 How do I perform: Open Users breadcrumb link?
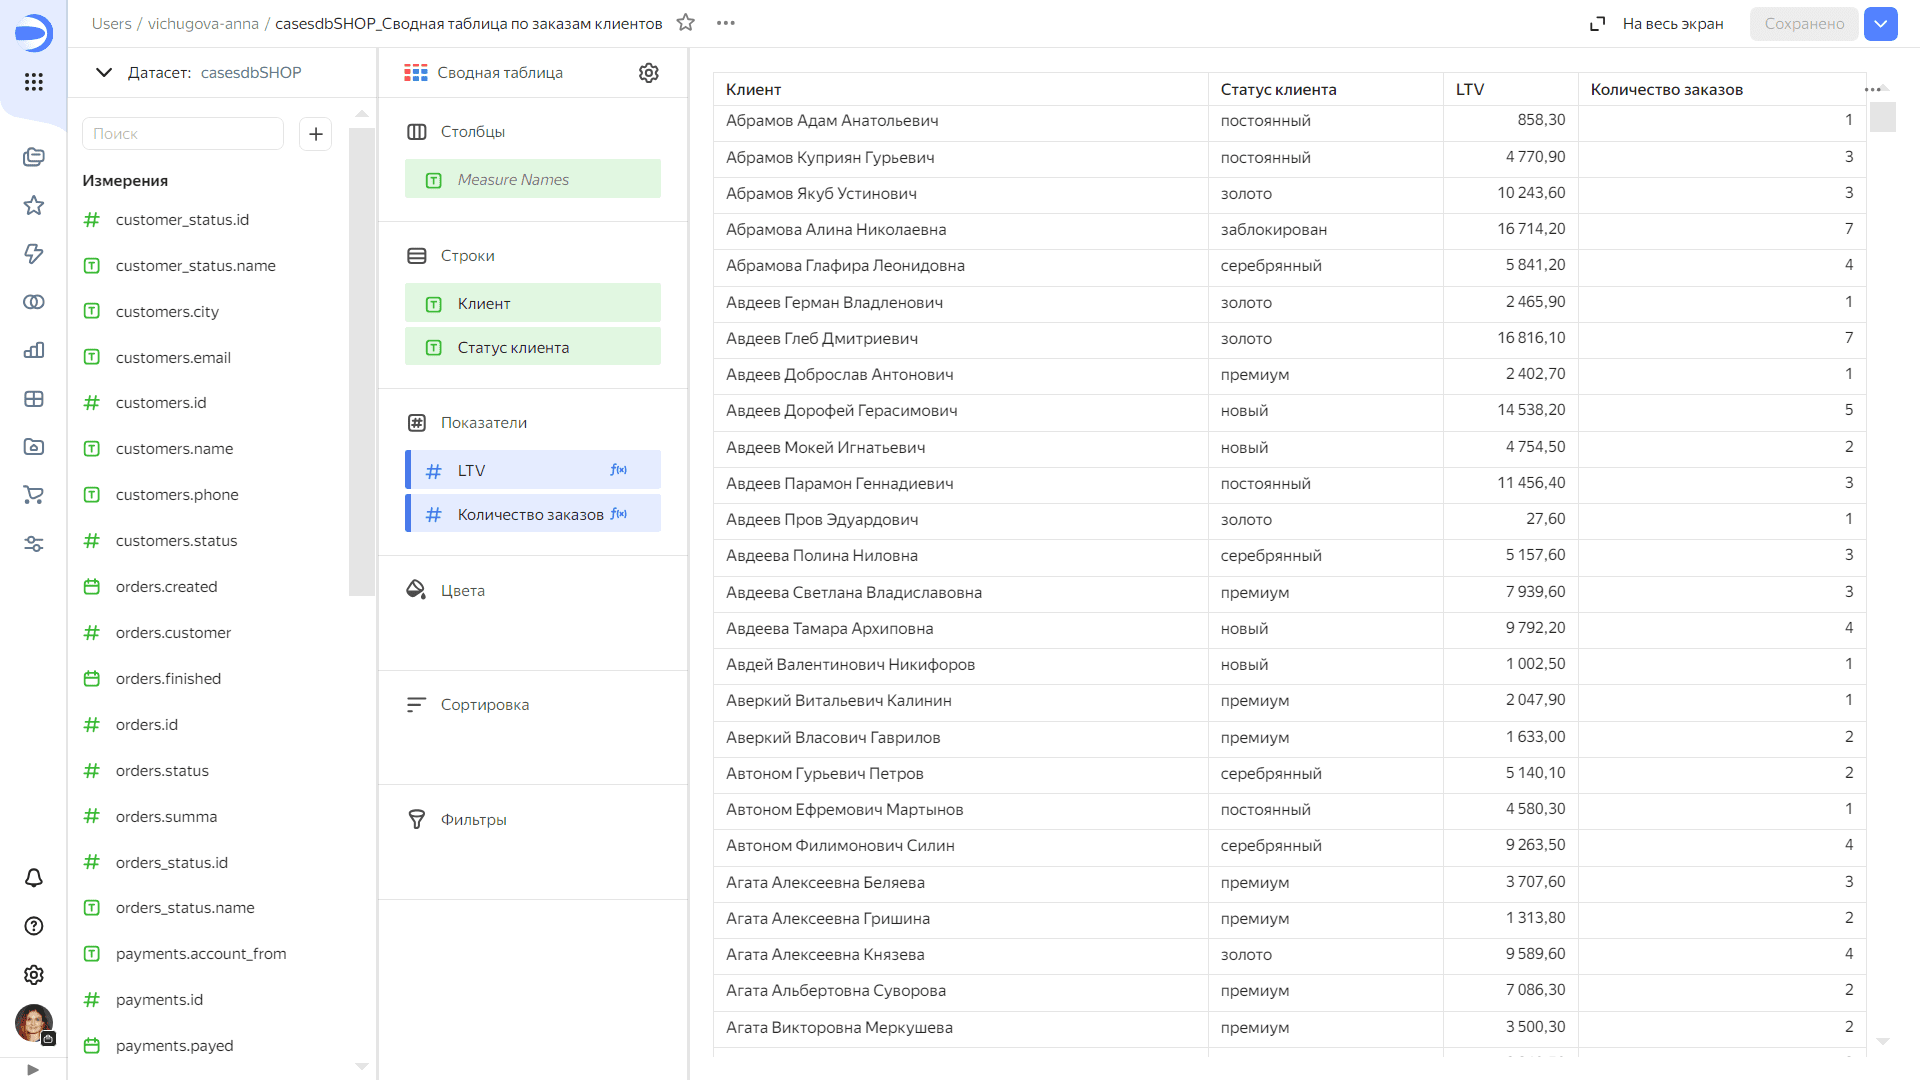click(x=111, y=23)
